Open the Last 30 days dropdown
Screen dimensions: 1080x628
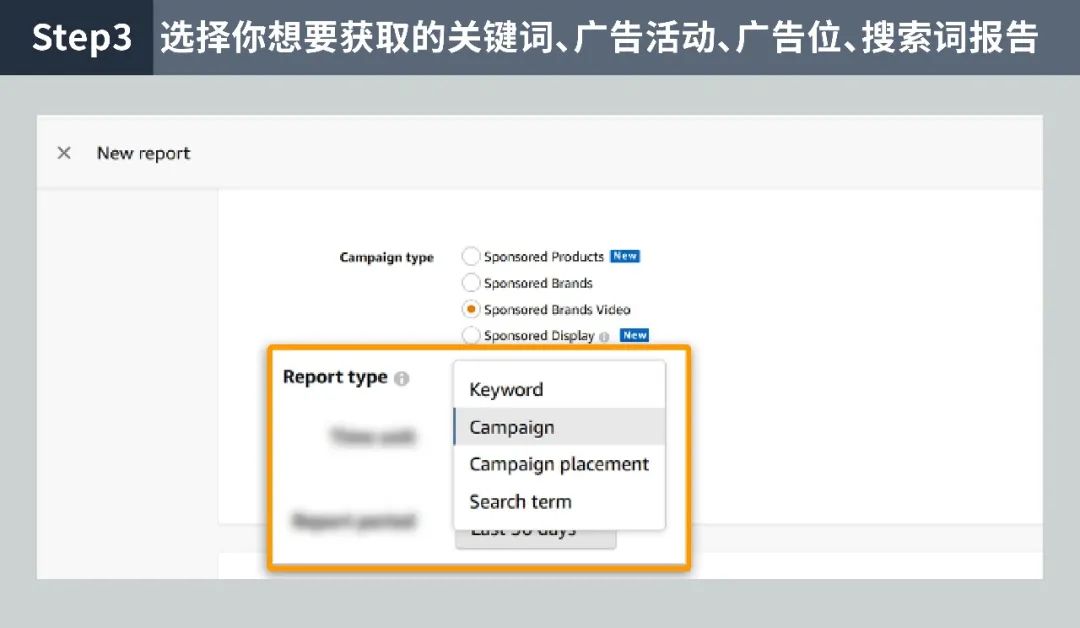coord(535,538)
